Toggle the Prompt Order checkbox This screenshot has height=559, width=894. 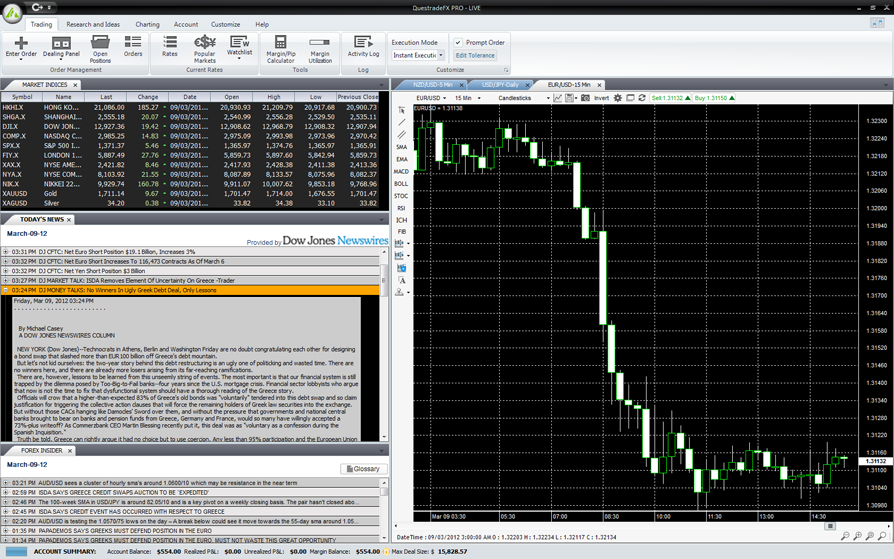coord(457,42)
